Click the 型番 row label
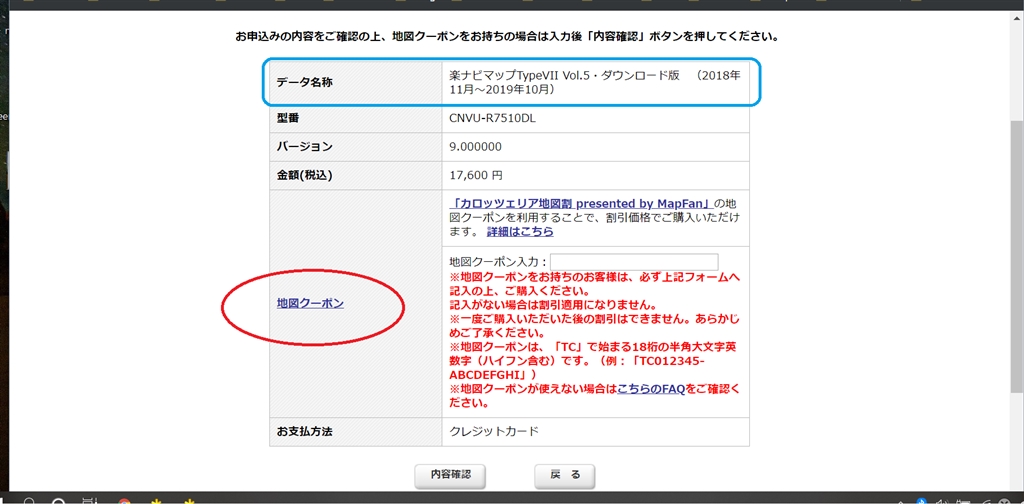The height and width of the screenshot is (504, 1024). pos(288,118)
